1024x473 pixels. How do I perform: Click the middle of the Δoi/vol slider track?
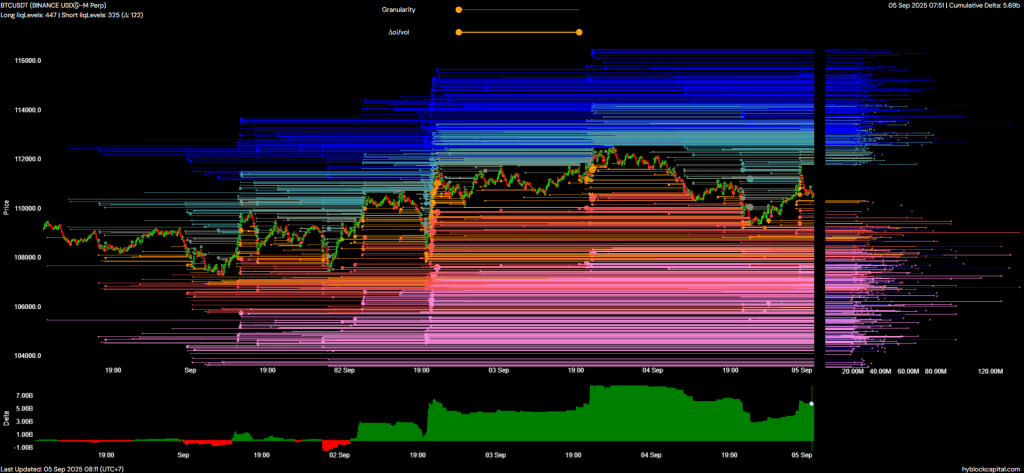coord(519,32)
